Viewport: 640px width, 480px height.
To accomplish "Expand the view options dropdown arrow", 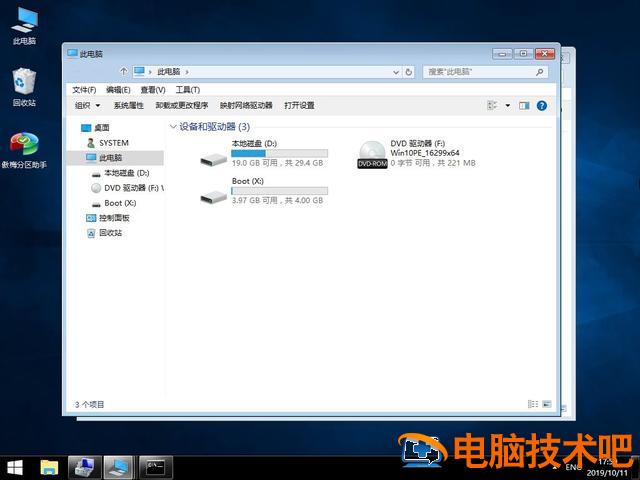I will (x=507, y=105).
